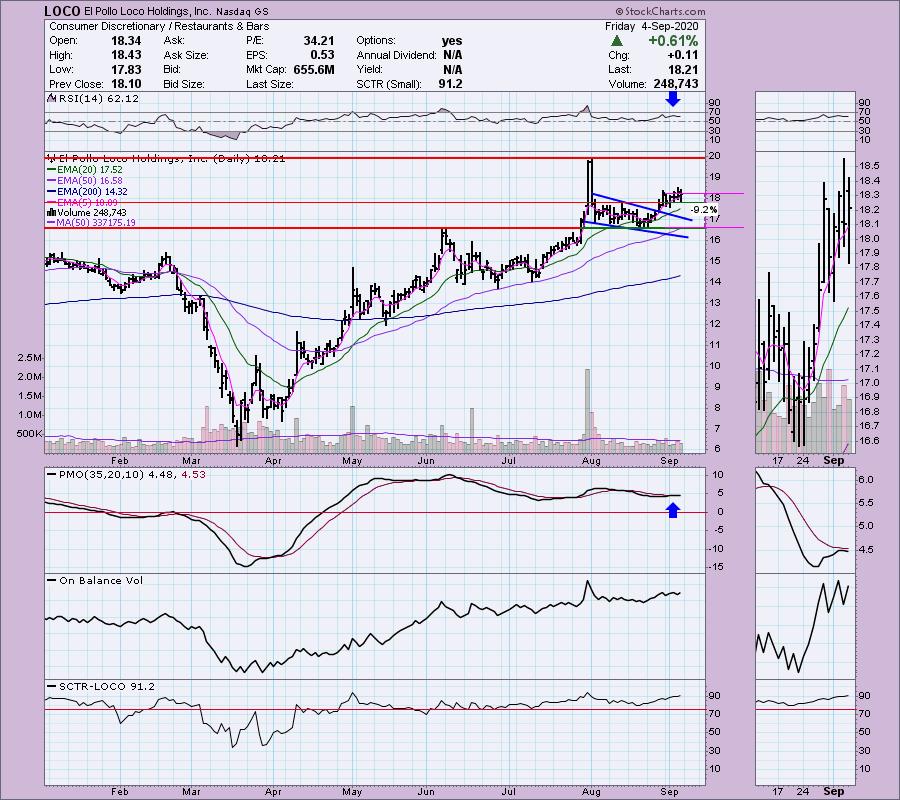Click the 2.5M volume axis label
Viewport: 900px width, 800px height.
point(30,358)
